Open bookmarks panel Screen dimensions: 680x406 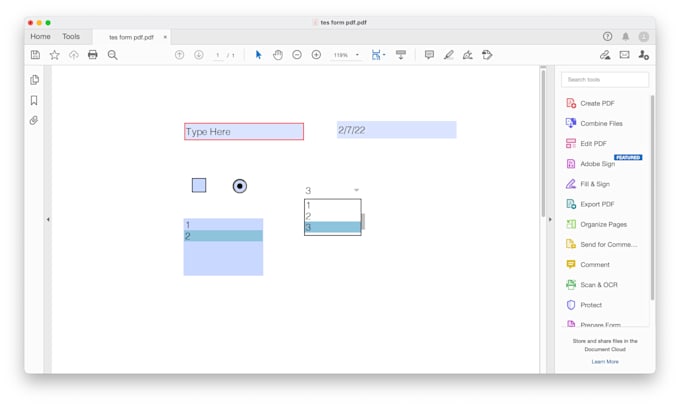(x=34, y=100)
